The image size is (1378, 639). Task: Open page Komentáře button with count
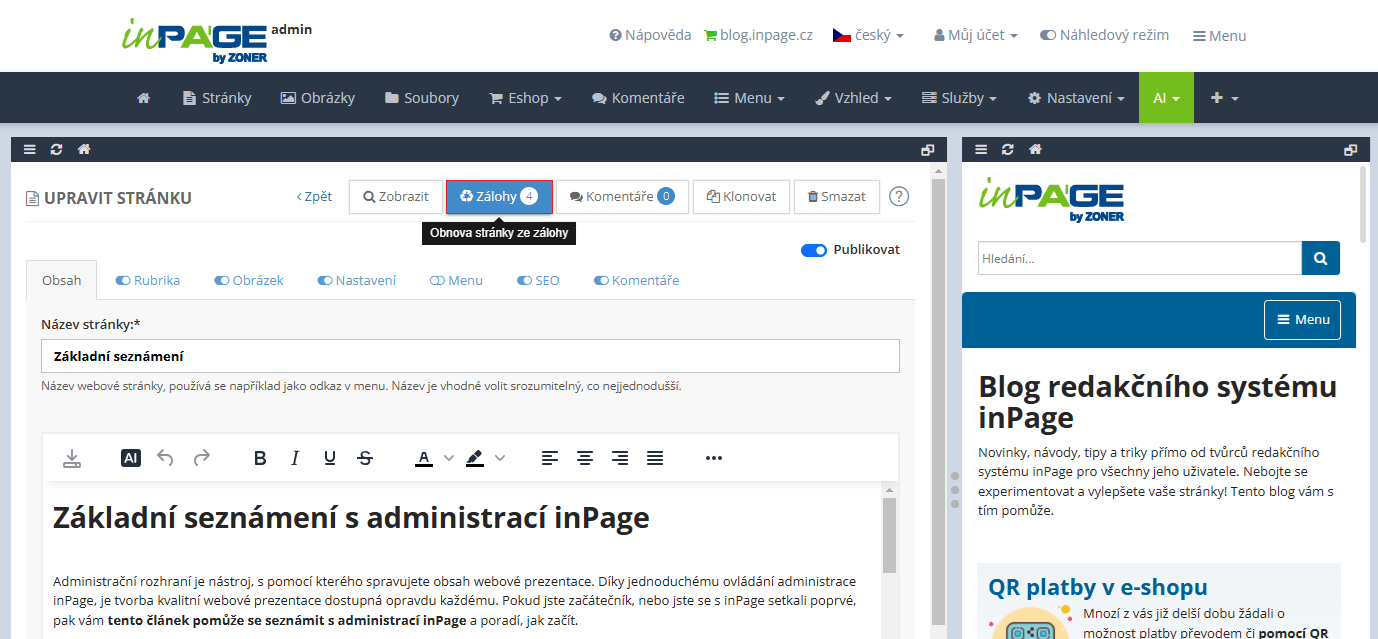point(622,197)
